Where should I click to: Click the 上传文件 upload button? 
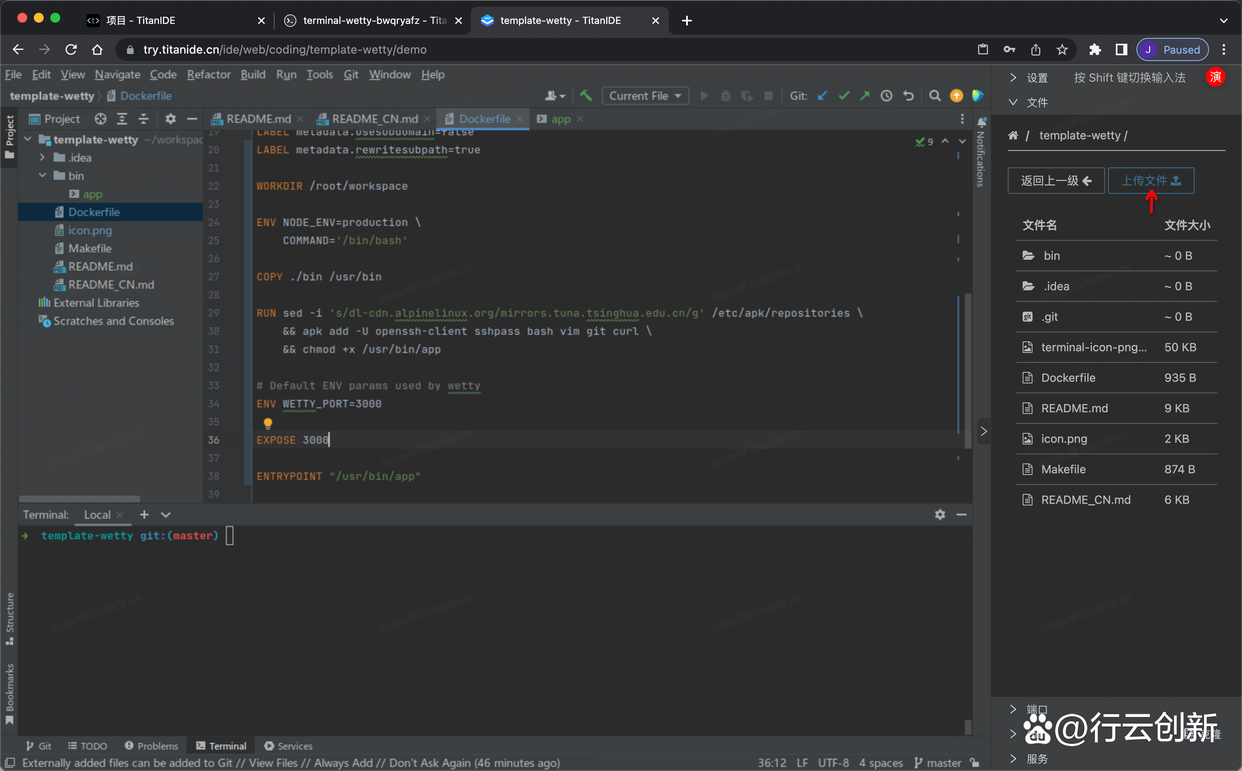[x=1150, y=181]
